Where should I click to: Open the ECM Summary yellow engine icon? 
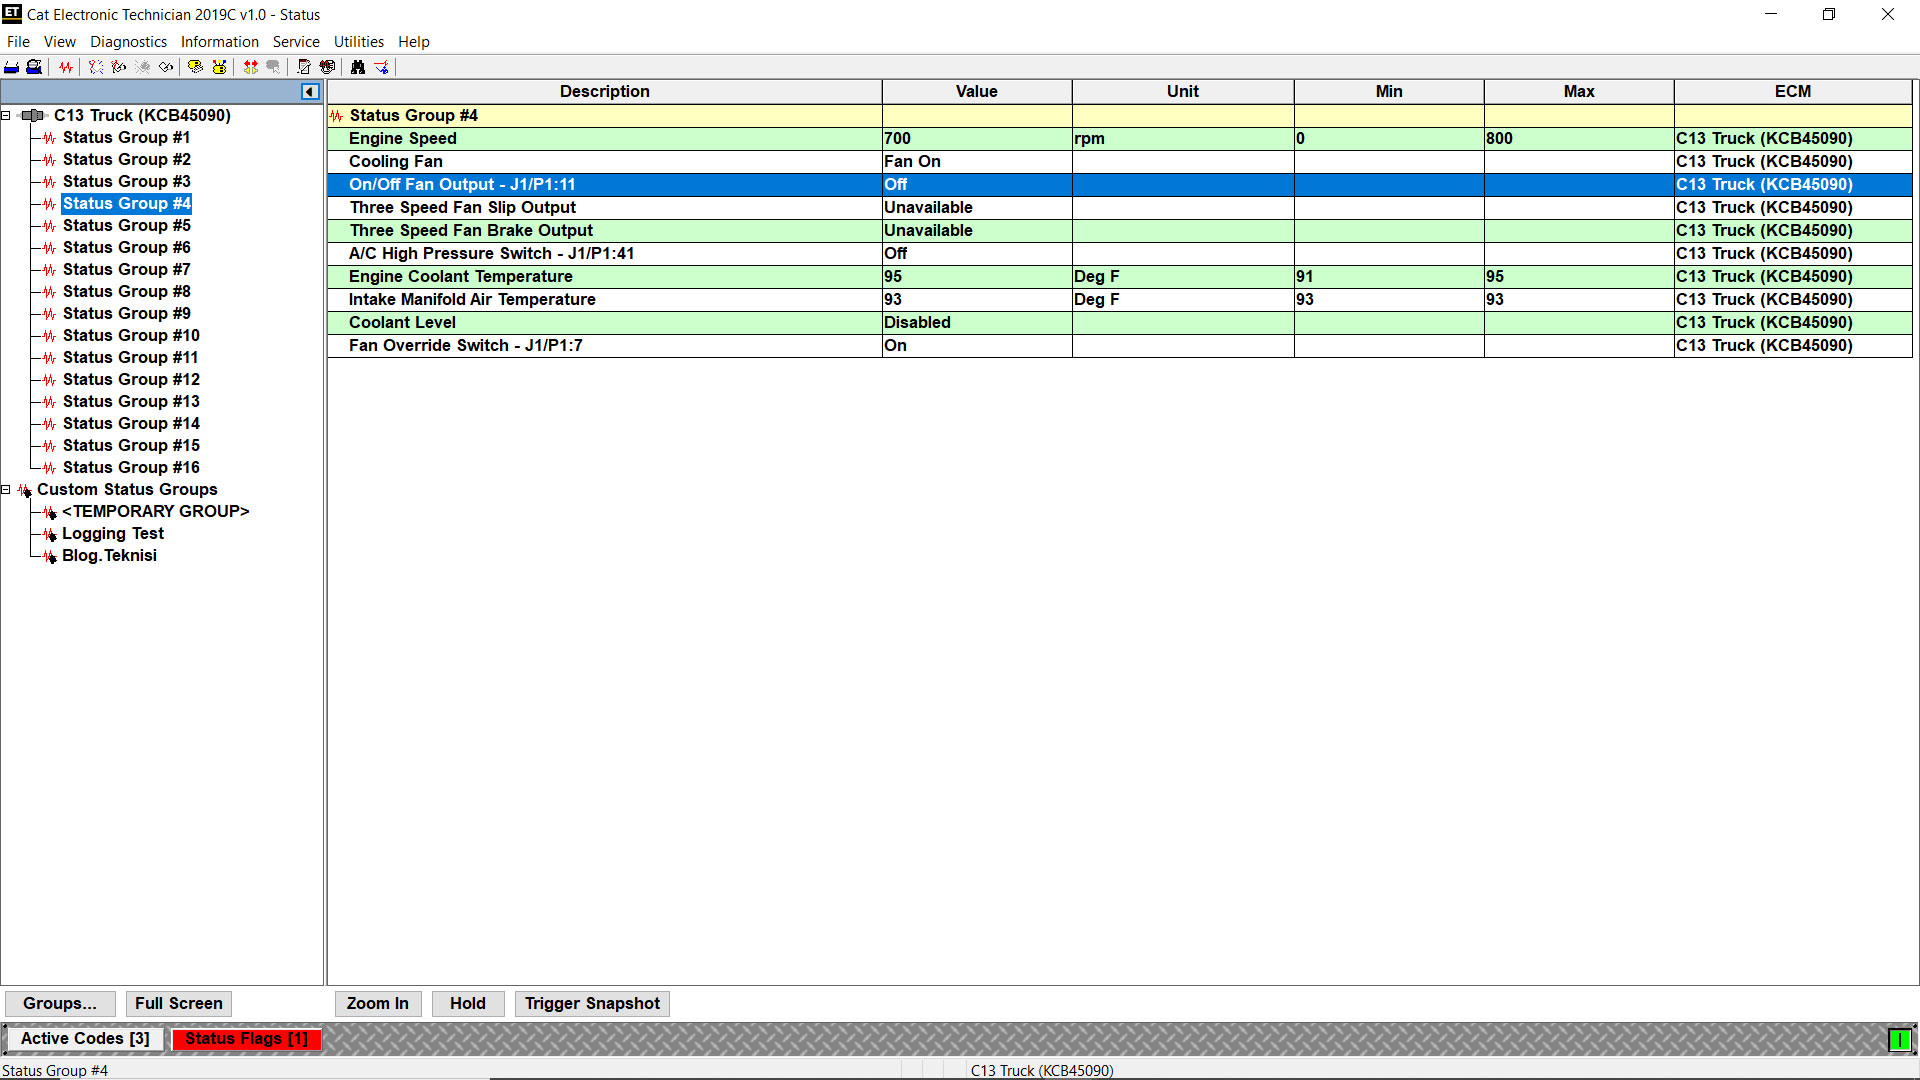[196, 67]
